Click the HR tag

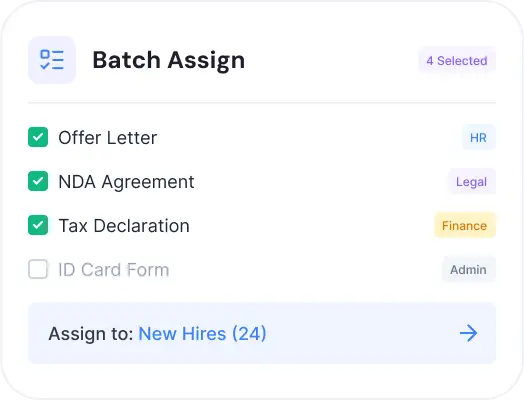tap(479, 137)
